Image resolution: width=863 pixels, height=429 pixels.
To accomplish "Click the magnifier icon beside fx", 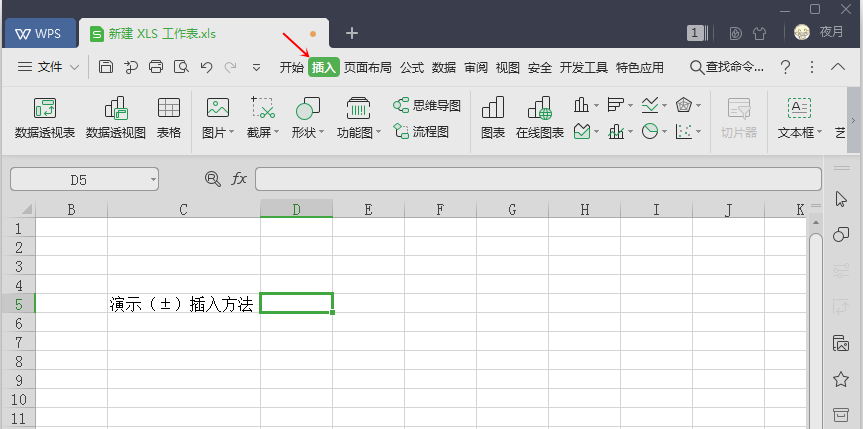I will 212,178.
